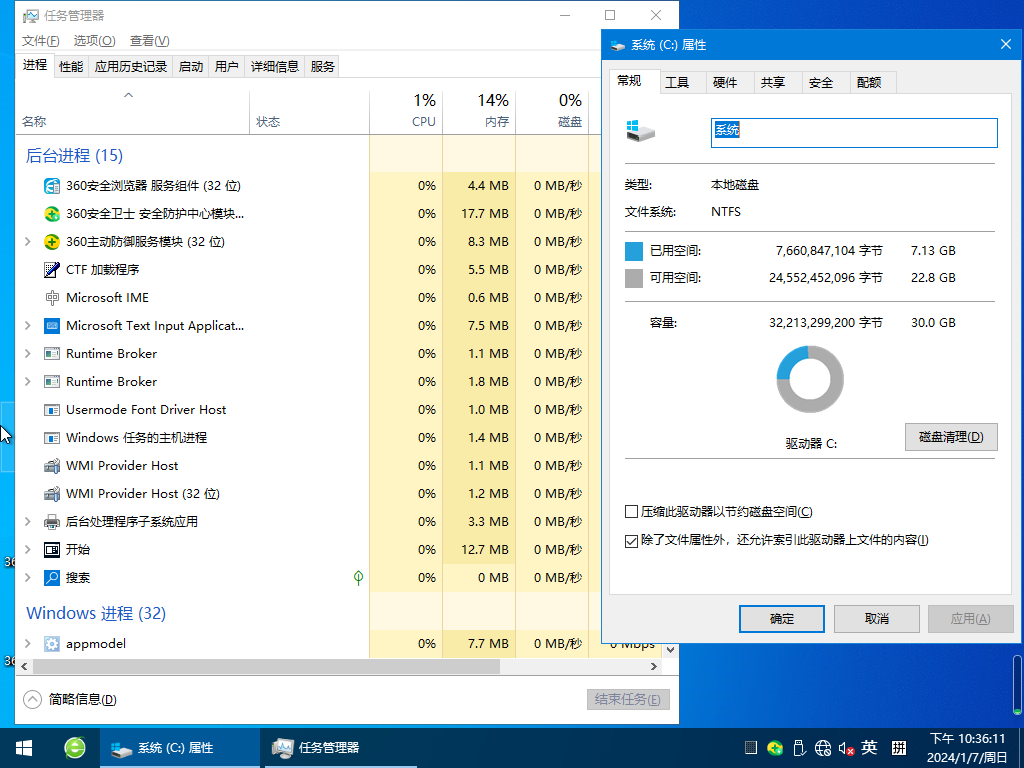Sort processes by the 名称 column header
Screen dimensions: 1024x768
133,112
